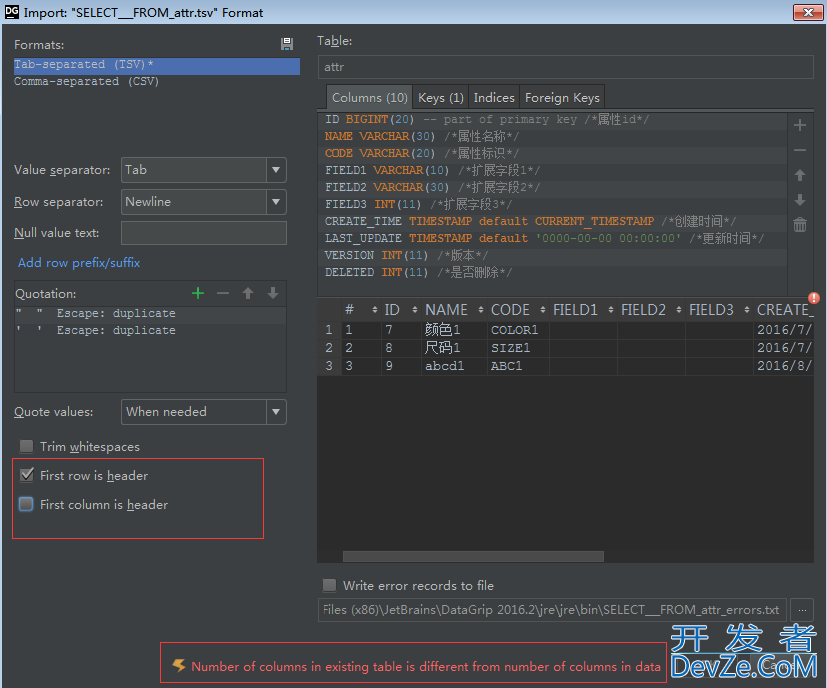
Task: Click the Table name input field
Action: coord(565,67)
